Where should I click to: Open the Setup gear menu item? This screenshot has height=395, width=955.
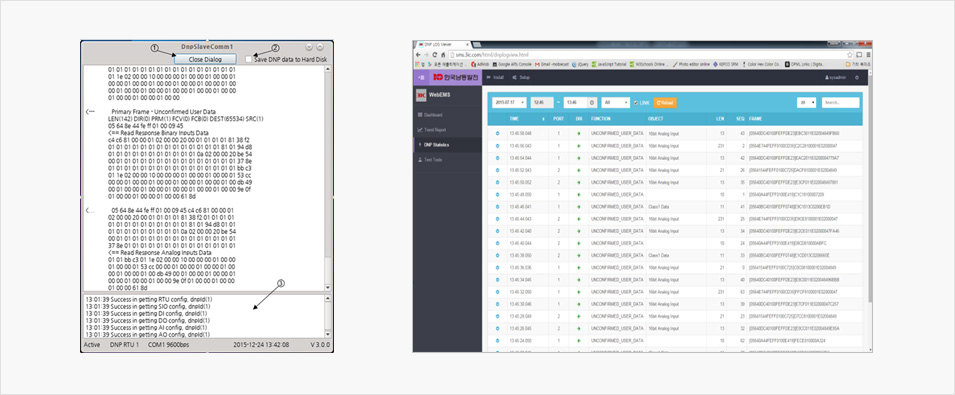521,77
